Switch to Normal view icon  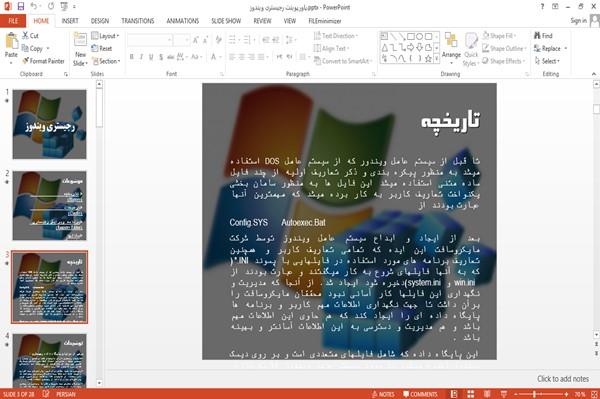pyautogui.click(x=454, y=394)
